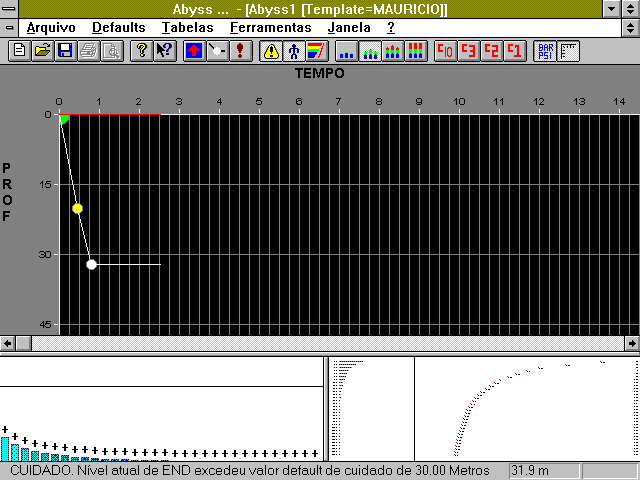
Task: Click the red 10 zoom scale icon
Action: pos(445,51)
